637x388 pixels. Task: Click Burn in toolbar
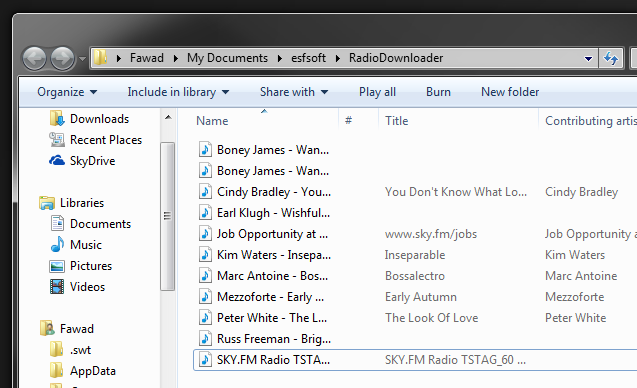click(438, 92)
